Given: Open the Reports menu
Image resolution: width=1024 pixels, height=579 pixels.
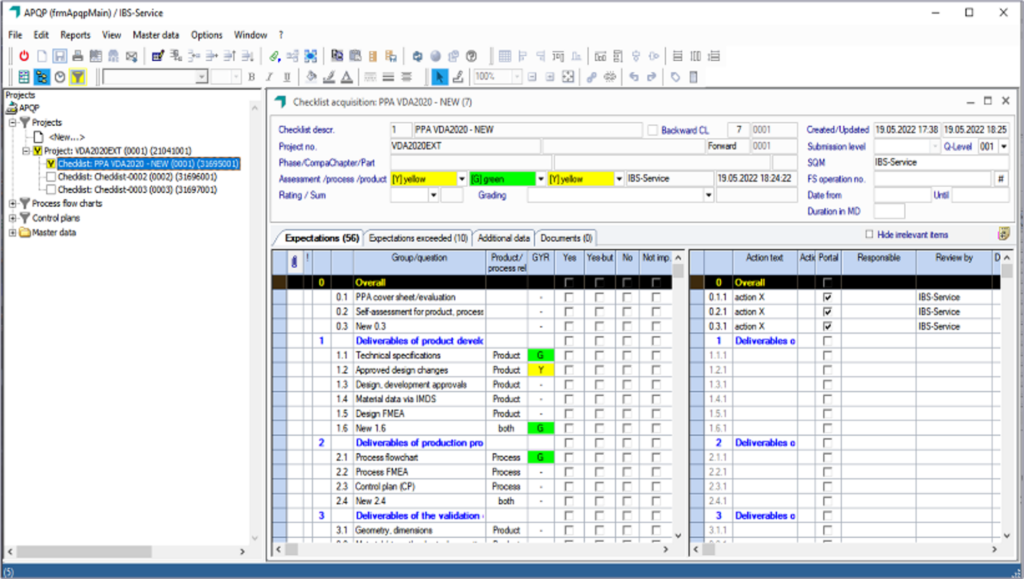Looking at the screenshot, I should tap(75, 35).
